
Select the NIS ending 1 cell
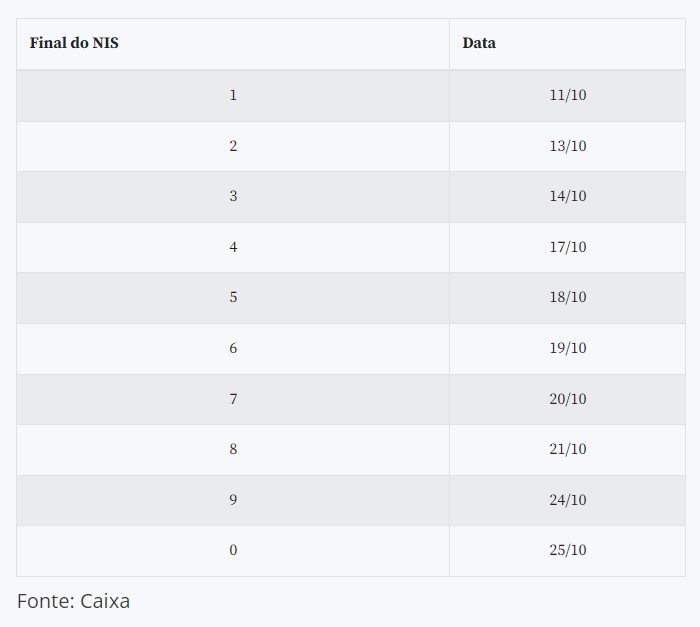coord(233,95)
